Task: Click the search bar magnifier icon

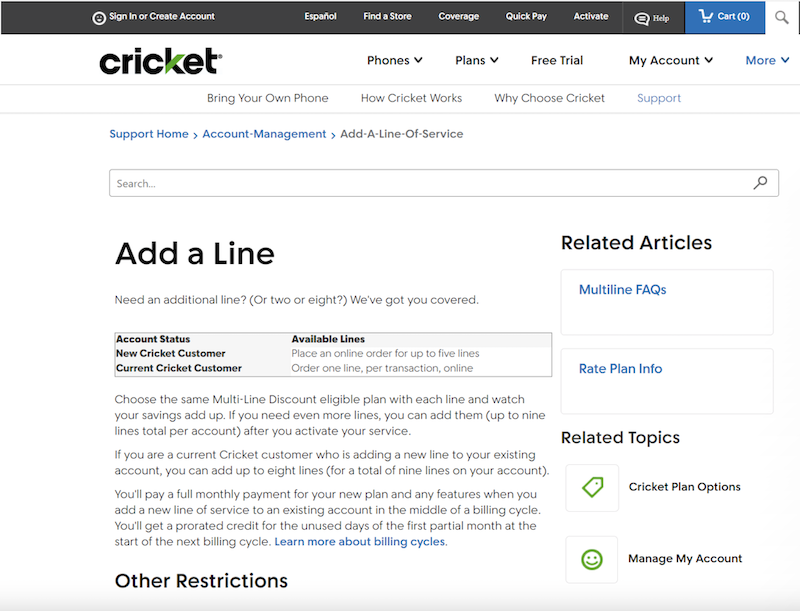Action: 761,183
